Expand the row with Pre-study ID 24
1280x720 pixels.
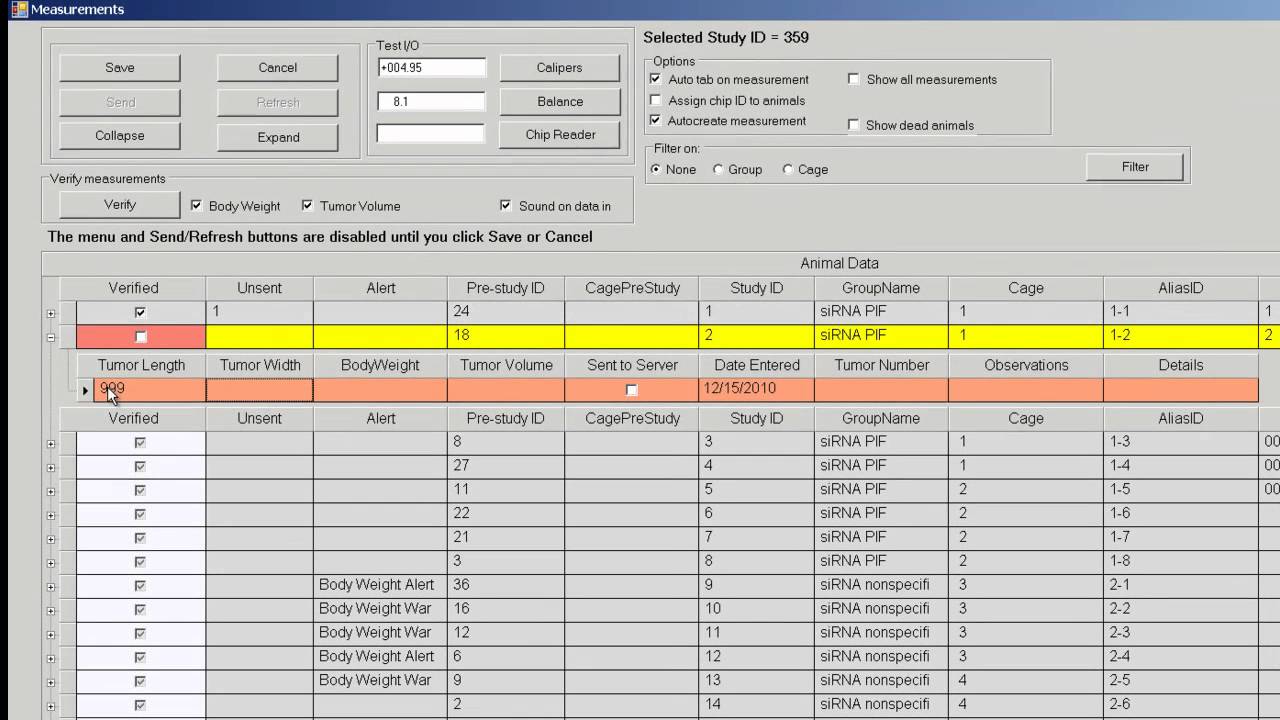tap(51, 314)
